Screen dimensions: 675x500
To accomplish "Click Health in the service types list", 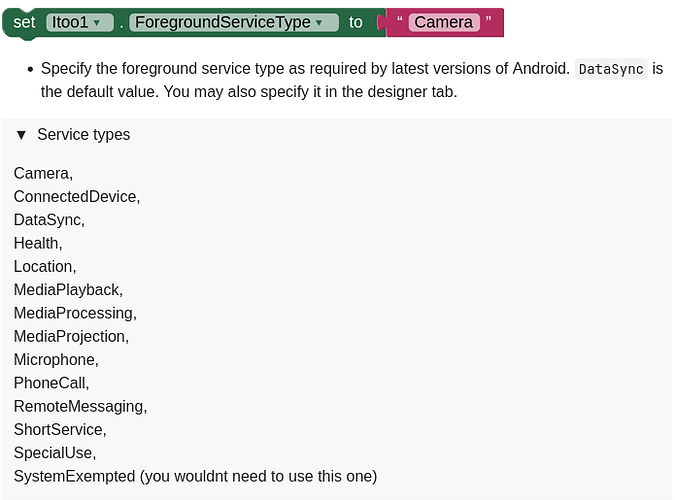I will (38, 243).
